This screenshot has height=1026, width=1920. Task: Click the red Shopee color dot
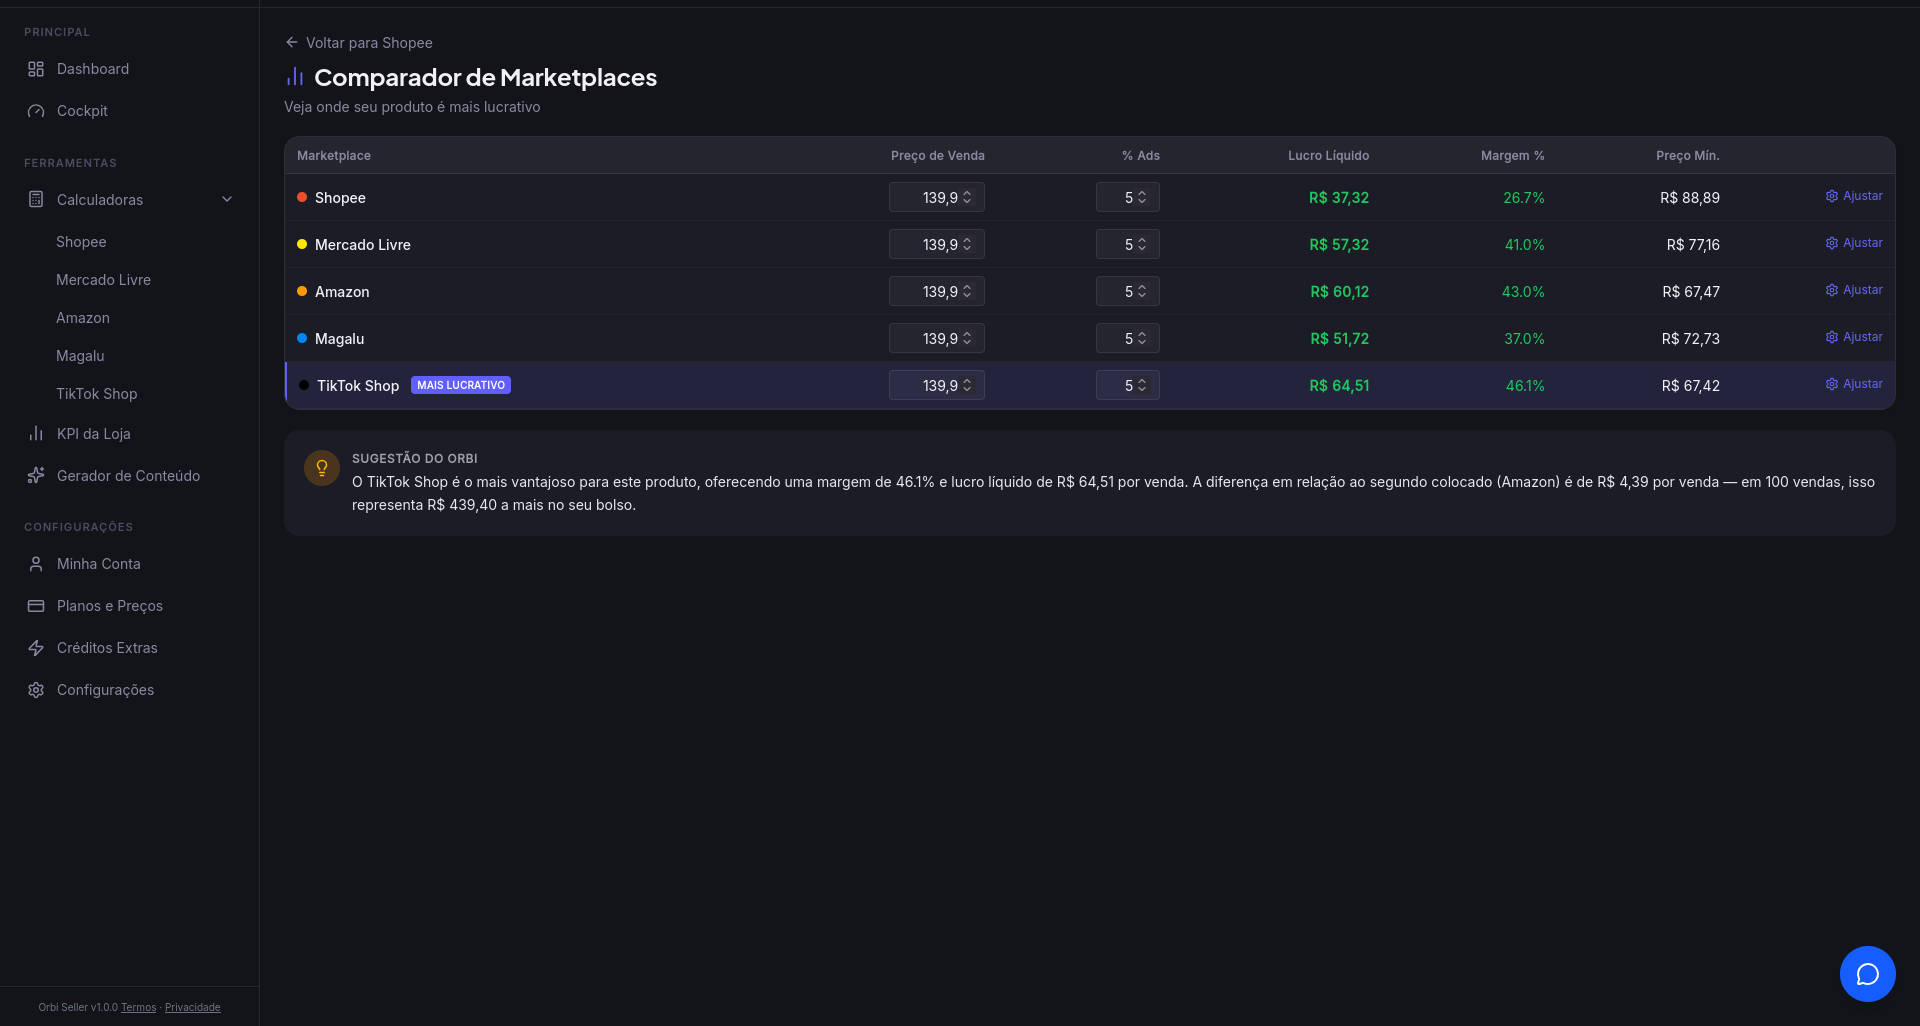302,197
